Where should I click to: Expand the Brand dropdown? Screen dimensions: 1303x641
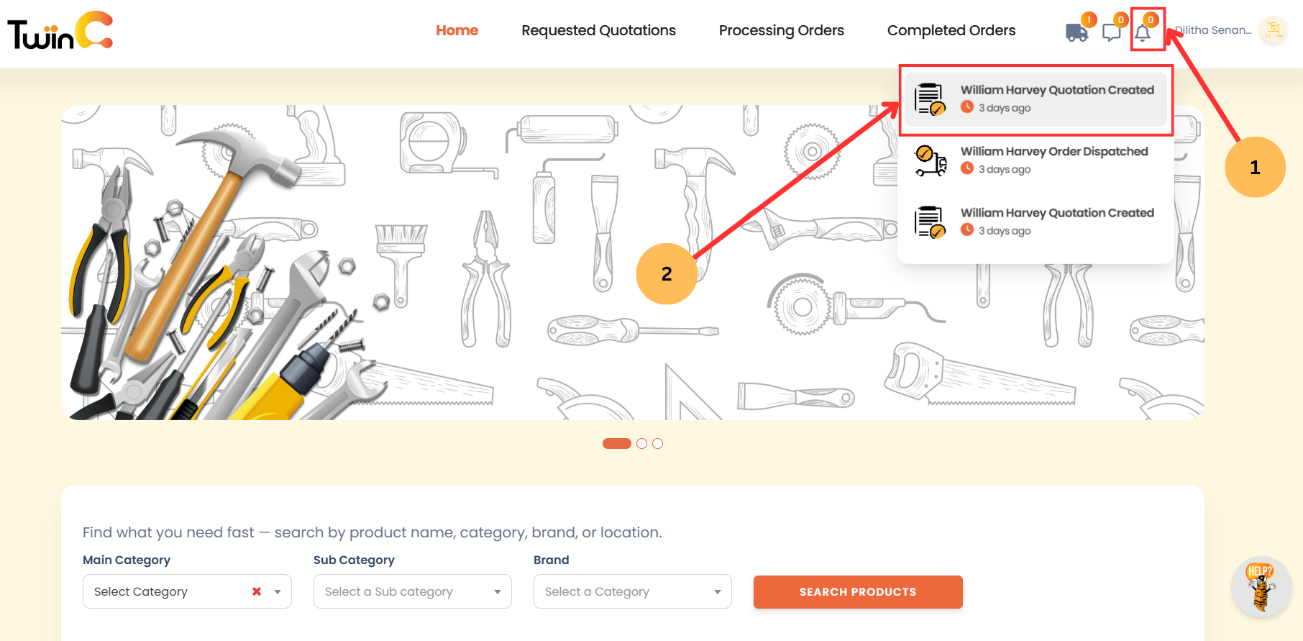[x=631, y=592]
